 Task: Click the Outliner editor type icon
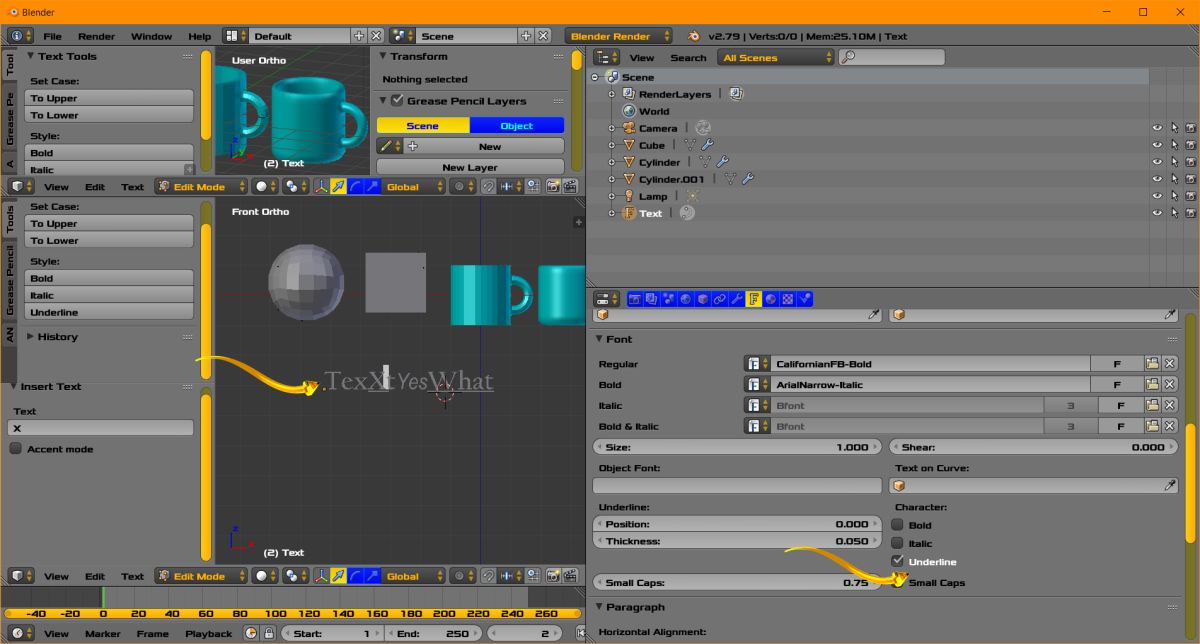606,58
